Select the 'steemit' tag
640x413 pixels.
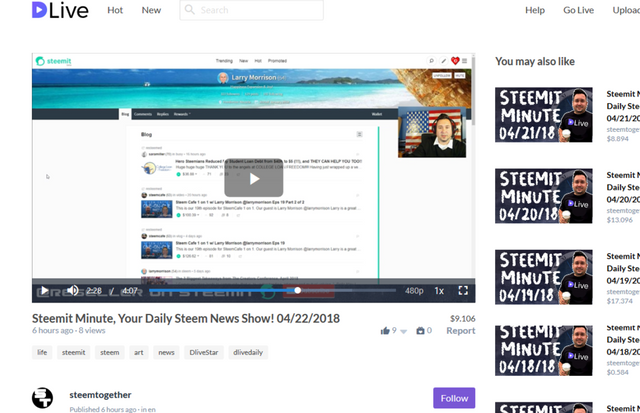tap(73, 352)
